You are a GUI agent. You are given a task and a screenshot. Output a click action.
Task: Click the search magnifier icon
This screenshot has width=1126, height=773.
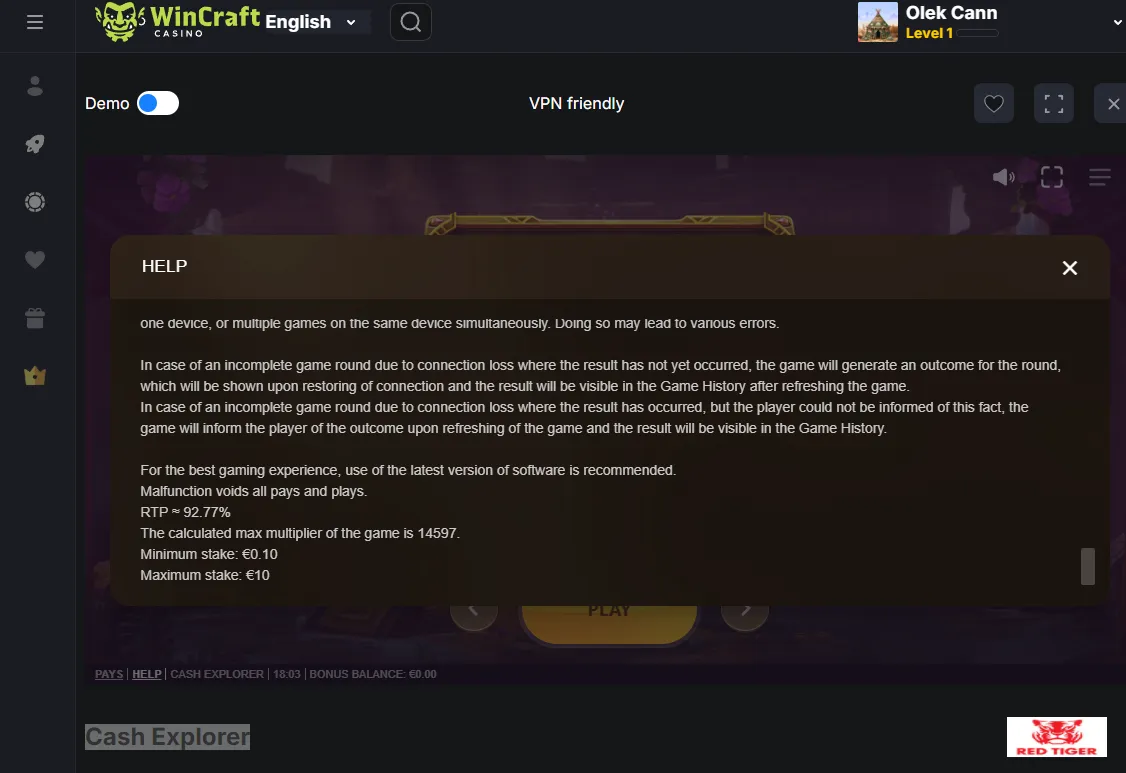411,22
